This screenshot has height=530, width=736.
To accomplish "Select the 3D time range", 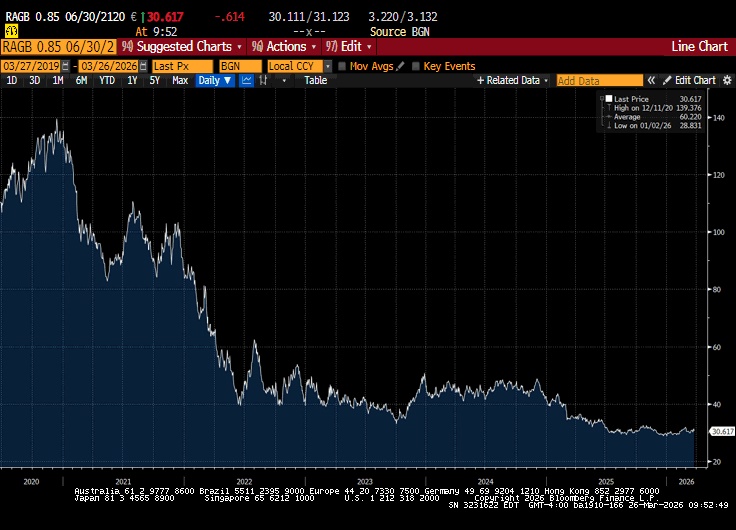I will pos(35,80).
